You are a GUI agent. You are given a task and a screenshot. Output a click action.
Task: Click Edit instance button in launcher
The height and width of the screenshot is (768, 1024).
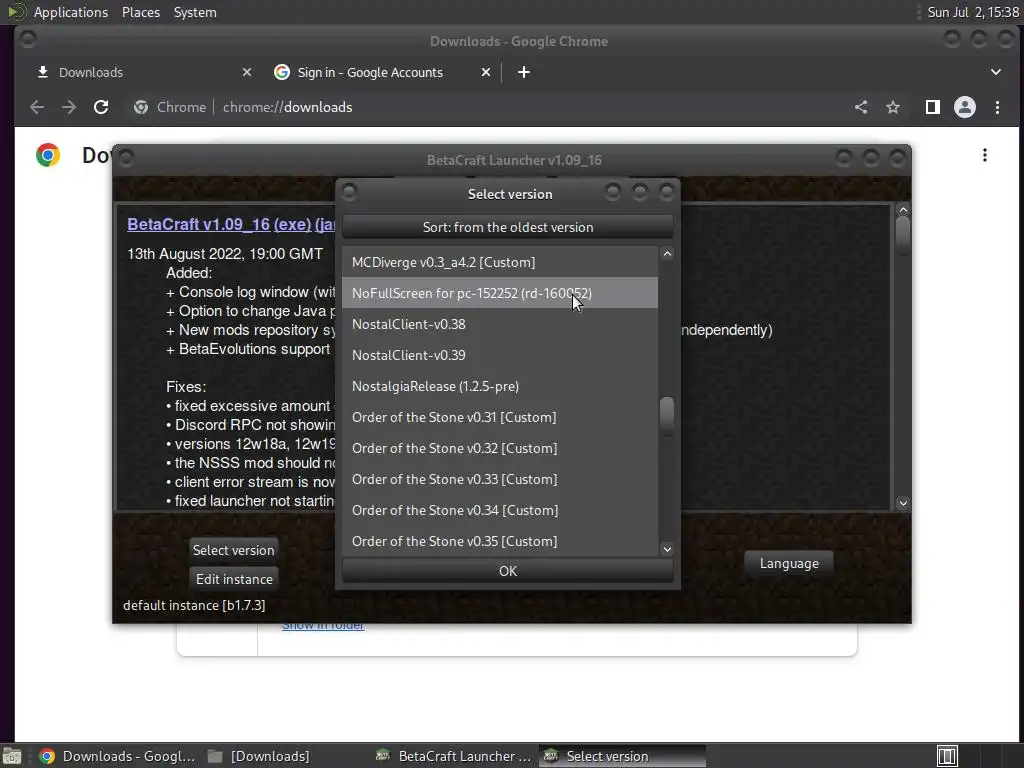click(234, 579)
